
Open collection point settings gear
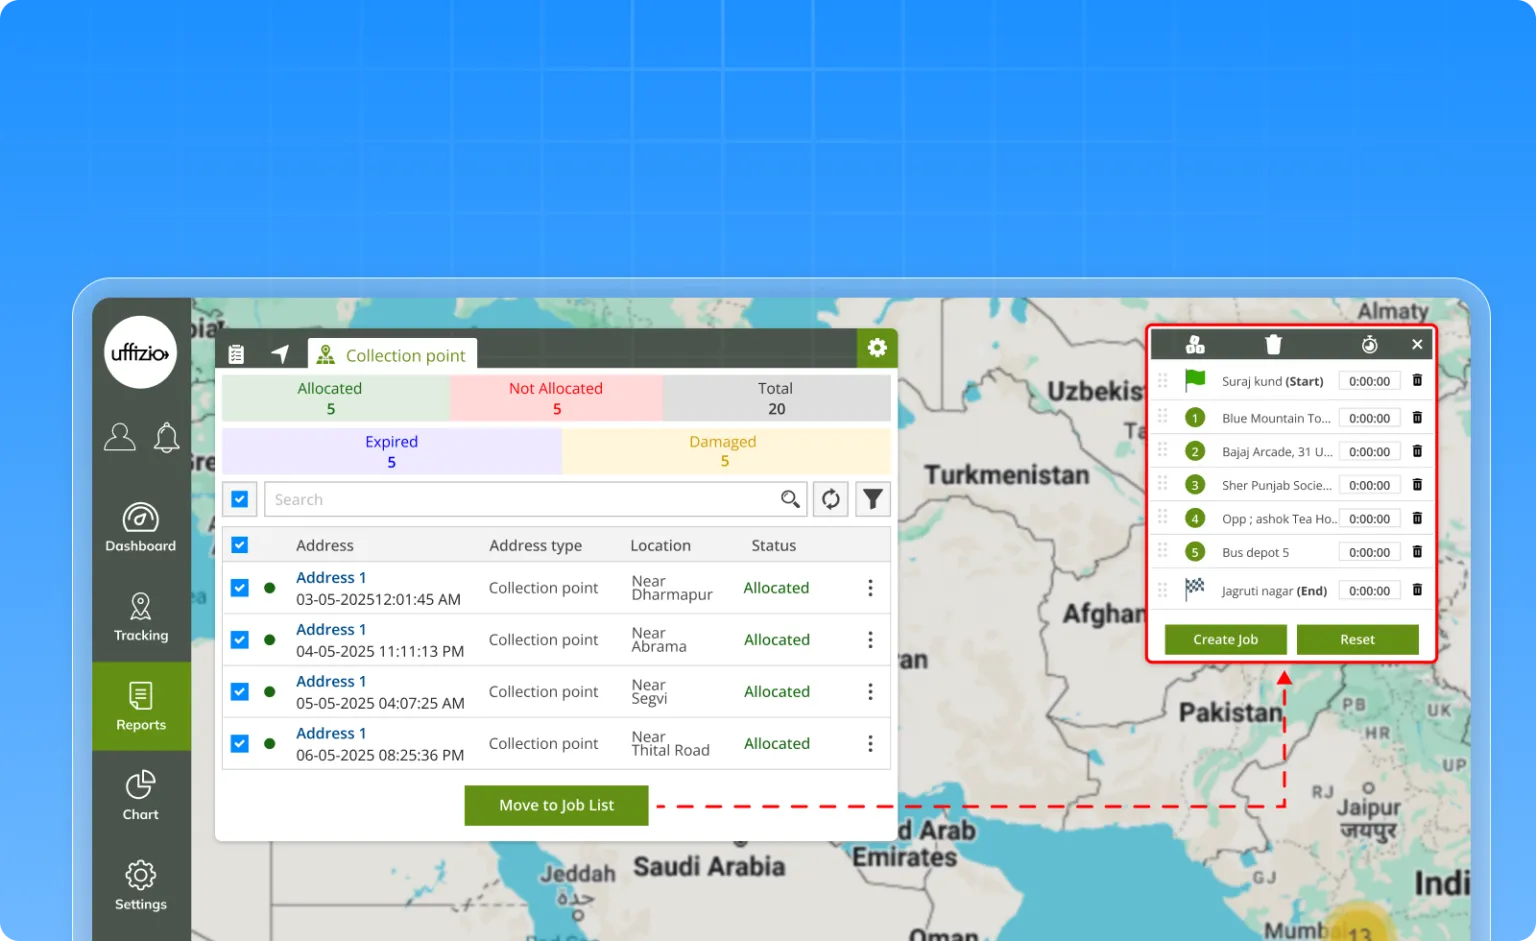coord(877,347)
